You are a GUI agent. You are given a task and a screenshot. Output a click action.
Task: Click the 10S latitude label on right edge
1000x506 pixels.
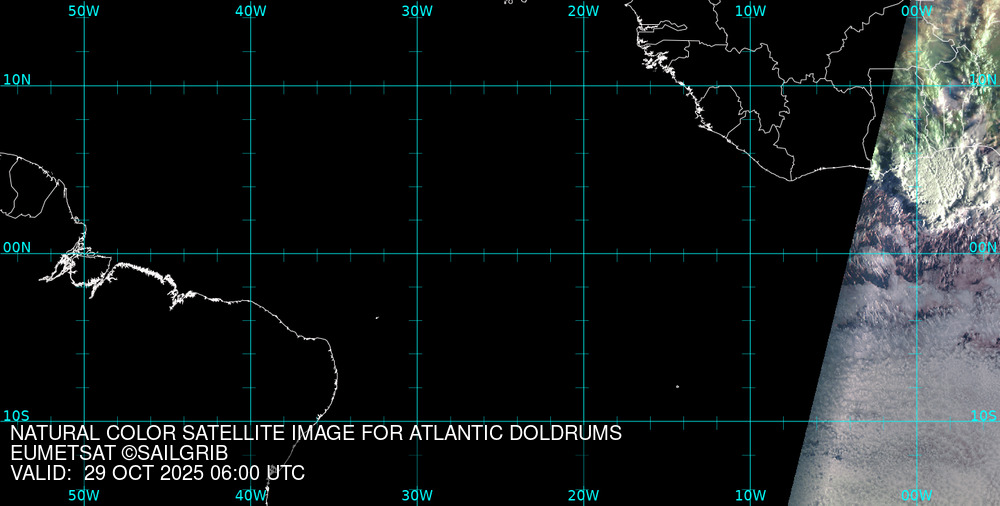(984, 415)
